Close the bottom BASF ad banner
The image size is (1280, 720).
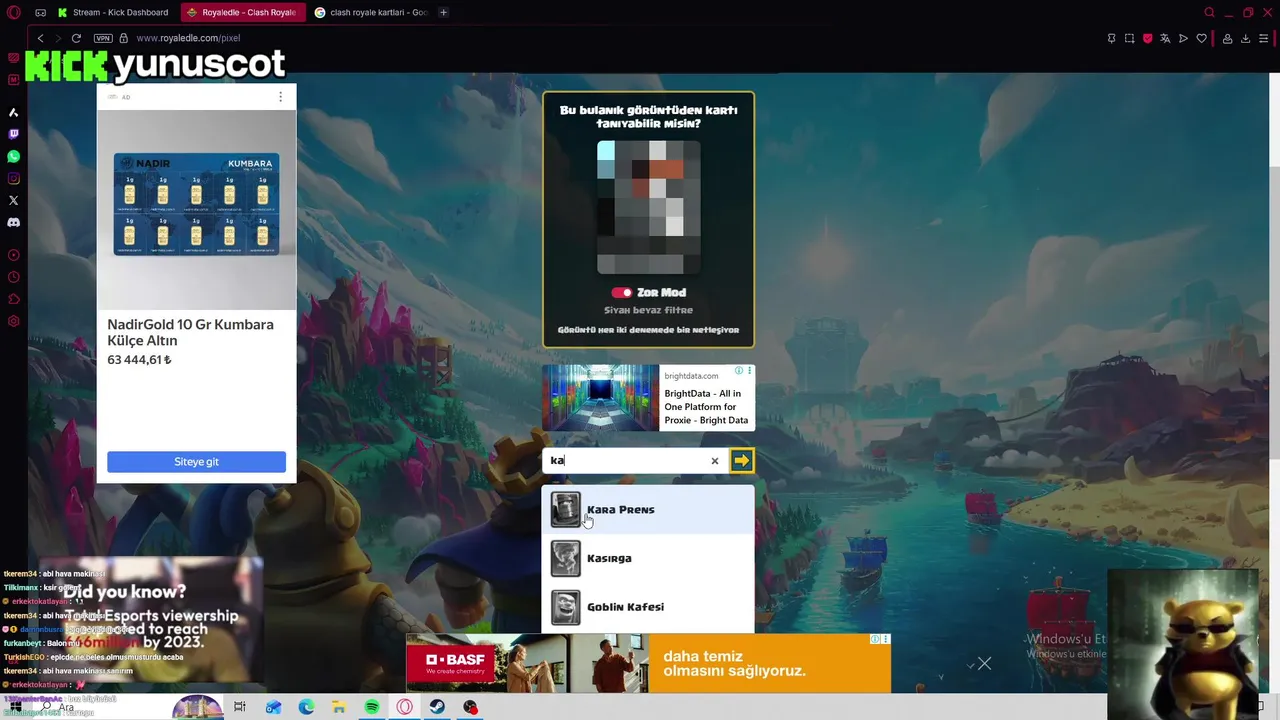pos(984,663)
